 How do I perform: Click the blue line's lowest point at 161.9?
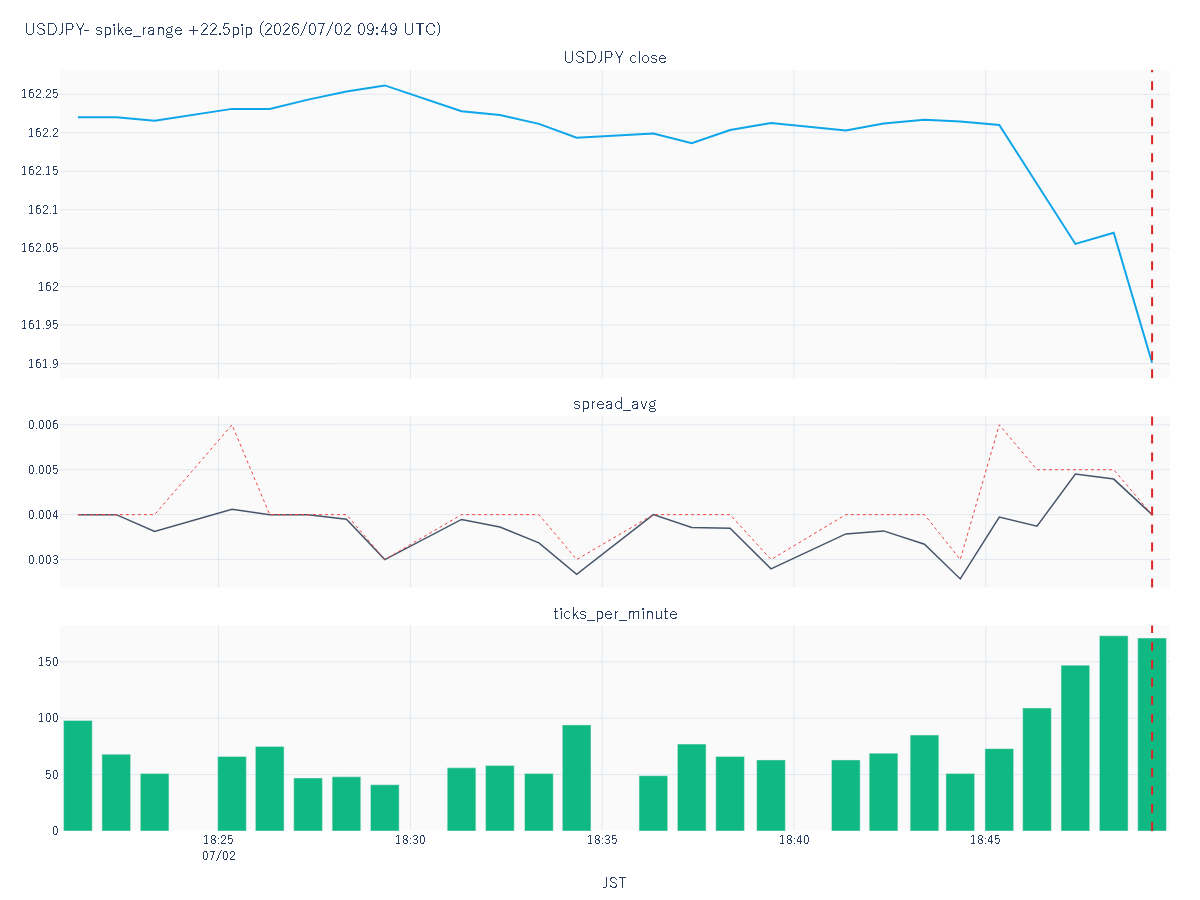point(1151,362)
